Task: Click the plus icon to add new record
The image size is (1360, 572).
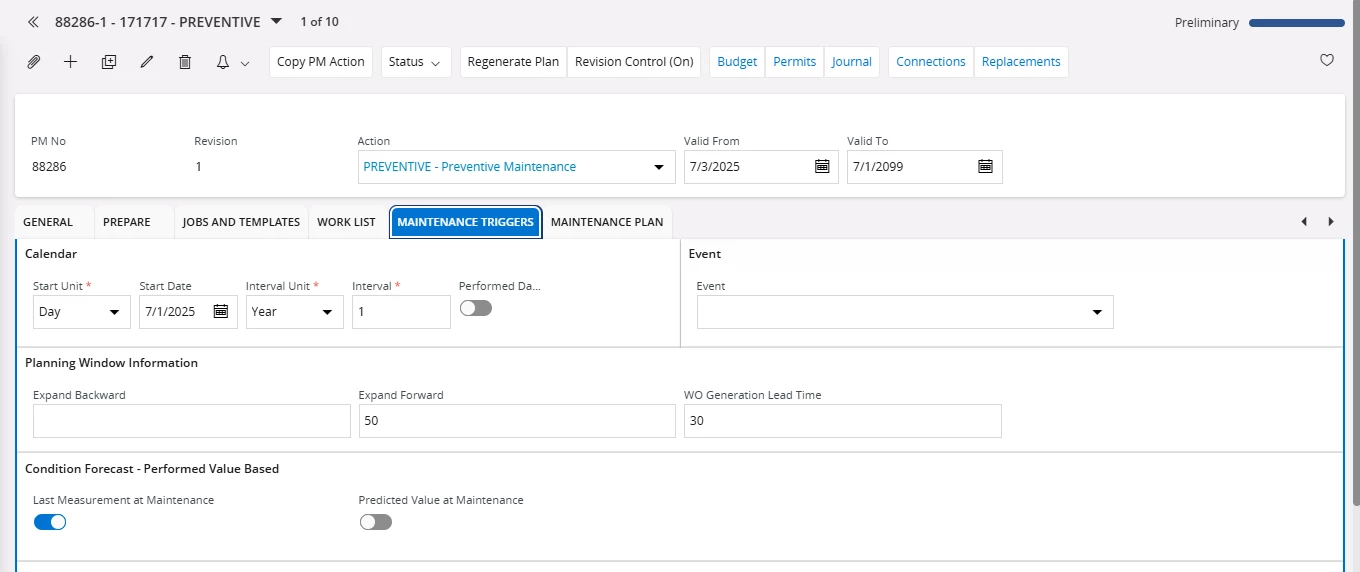Action: coord(70,62)
